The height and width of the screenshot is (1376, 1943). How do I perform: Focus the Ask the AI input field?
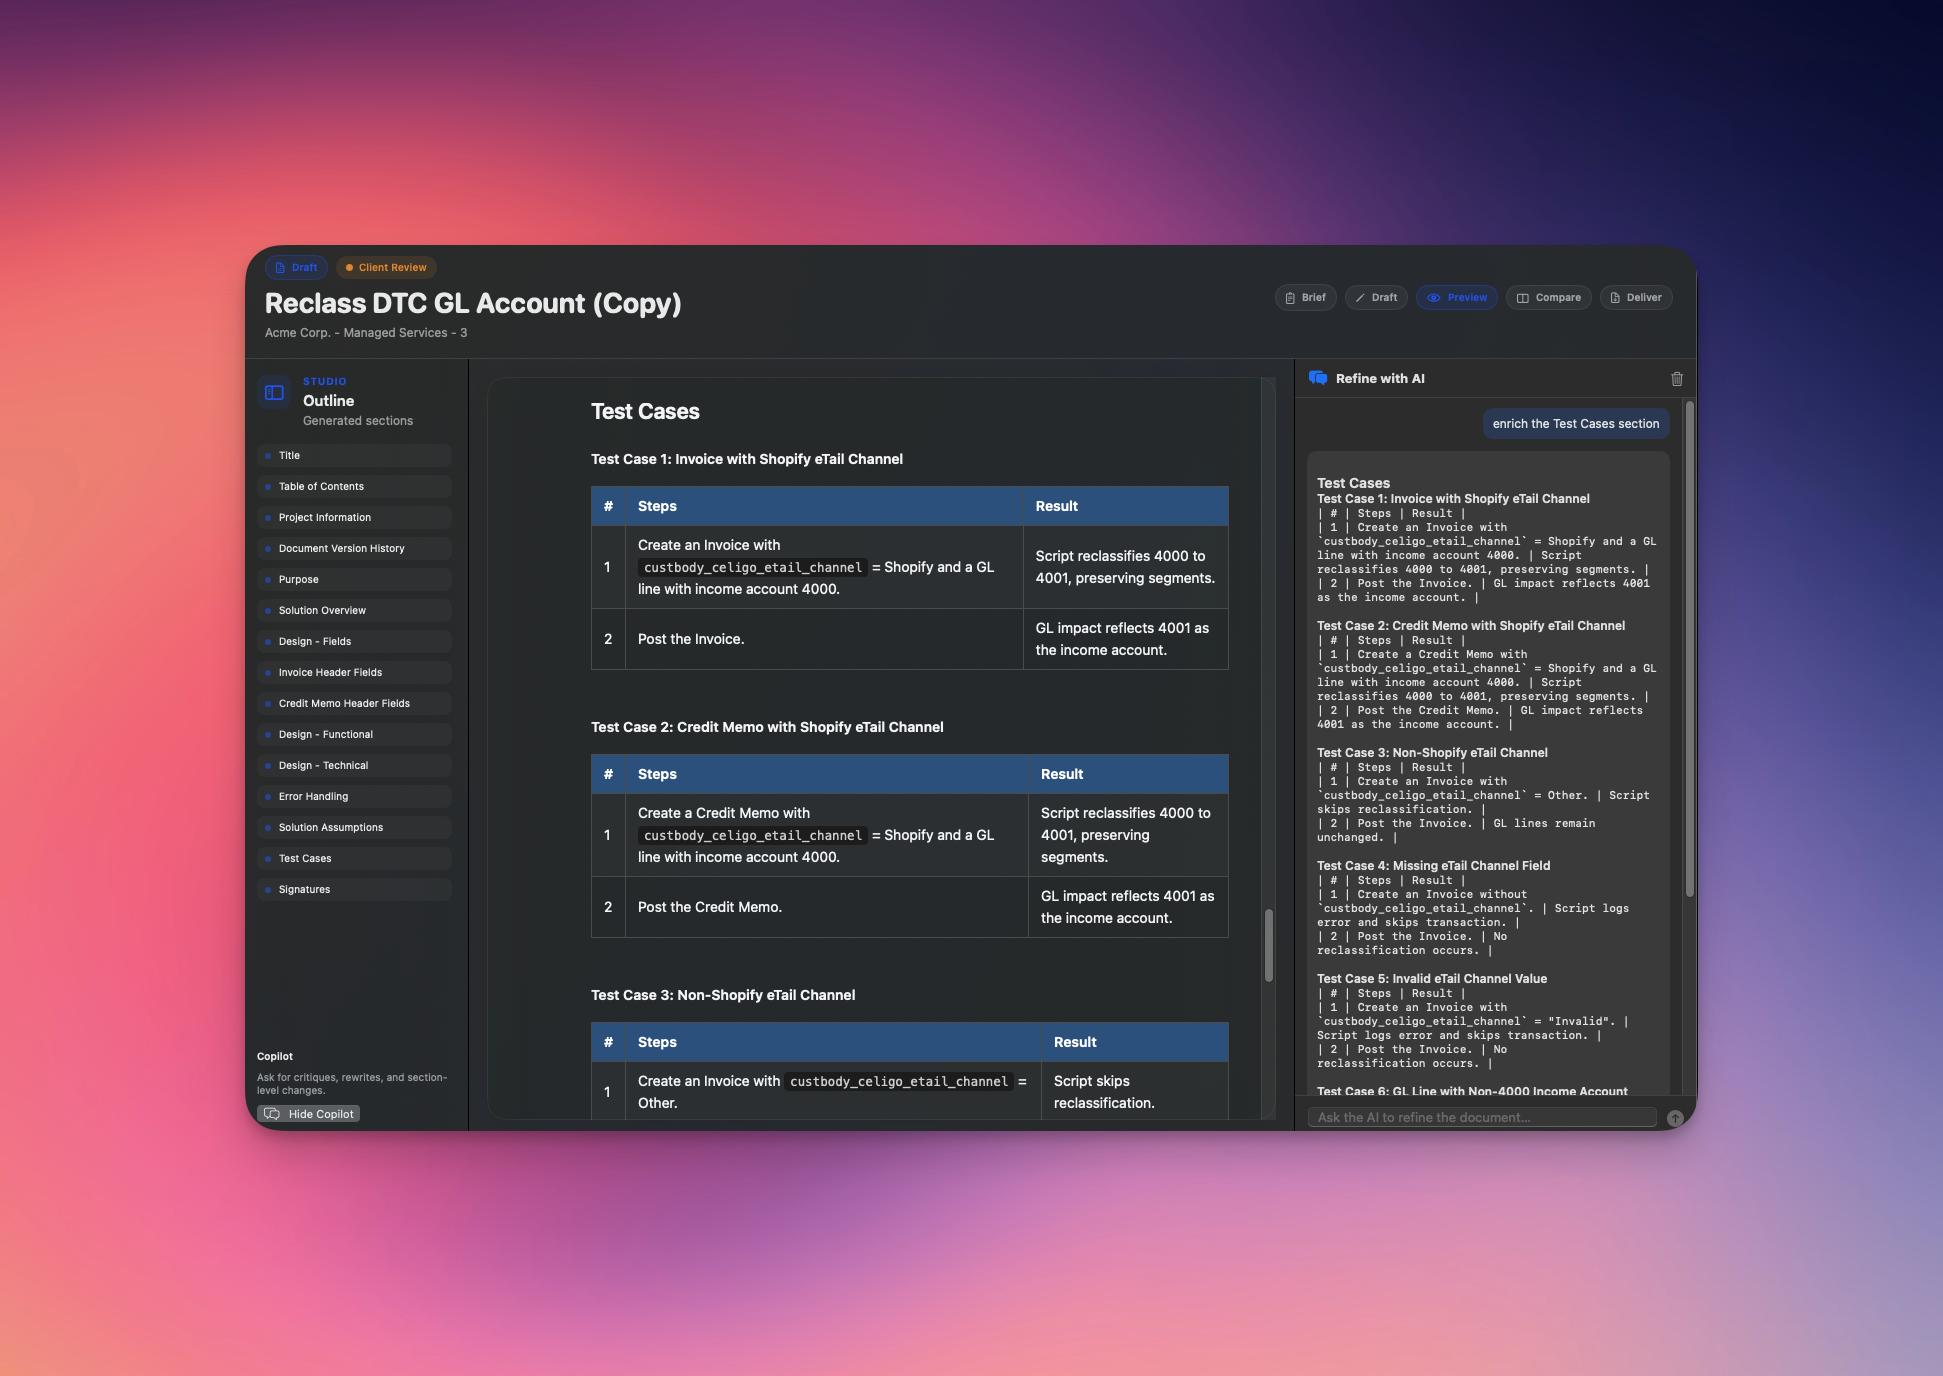pos(1482,1117)
